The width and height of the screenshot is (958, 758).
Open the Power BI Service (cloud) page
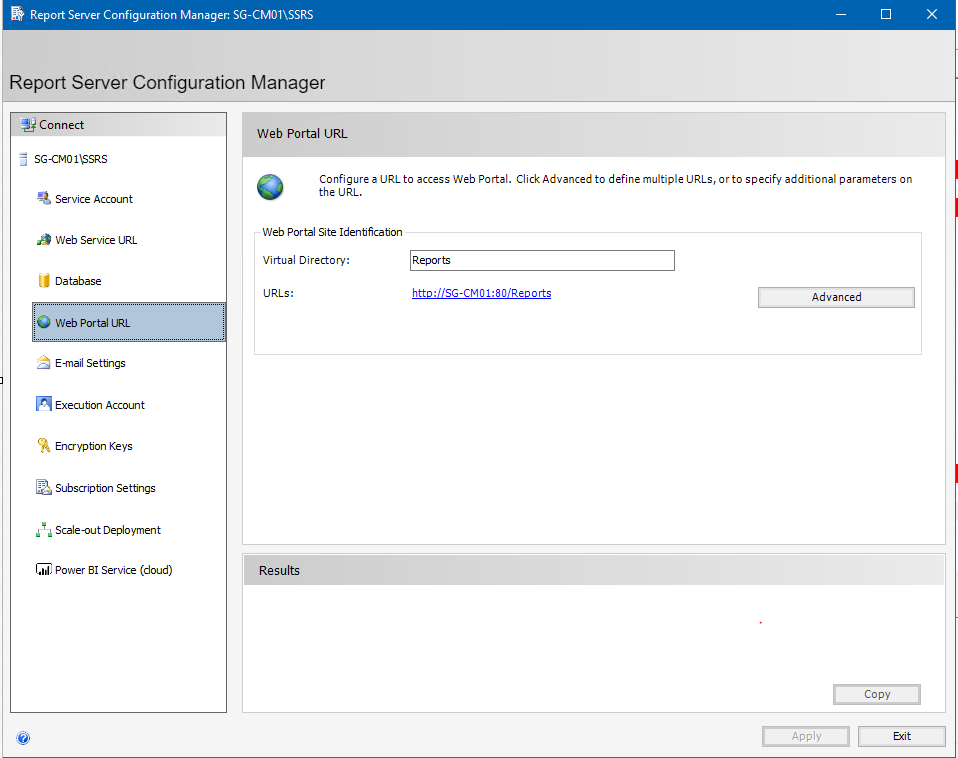[x=113, y=570]
